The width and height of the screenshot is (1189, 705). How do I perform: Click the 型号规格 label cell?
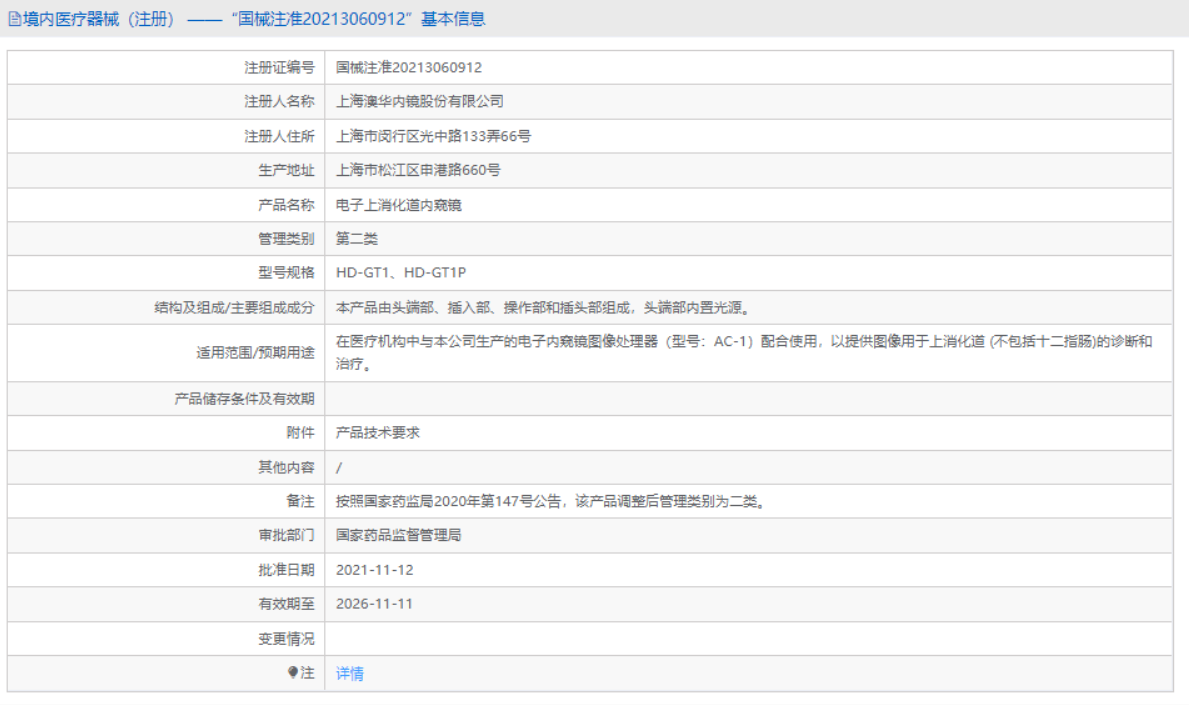(166, 273)
